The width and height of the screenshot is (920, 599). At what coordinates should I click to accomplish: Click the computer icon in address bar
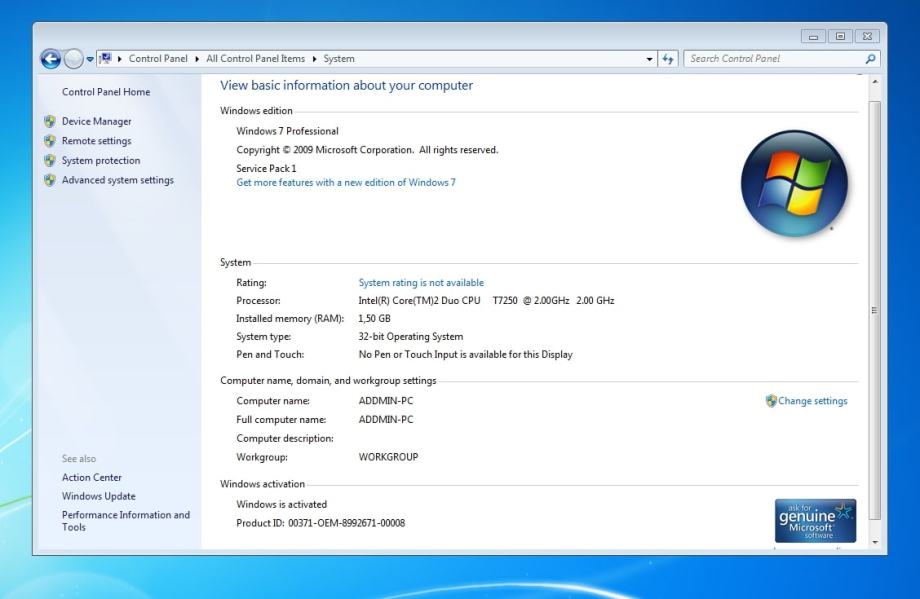(x=107, y=59)
